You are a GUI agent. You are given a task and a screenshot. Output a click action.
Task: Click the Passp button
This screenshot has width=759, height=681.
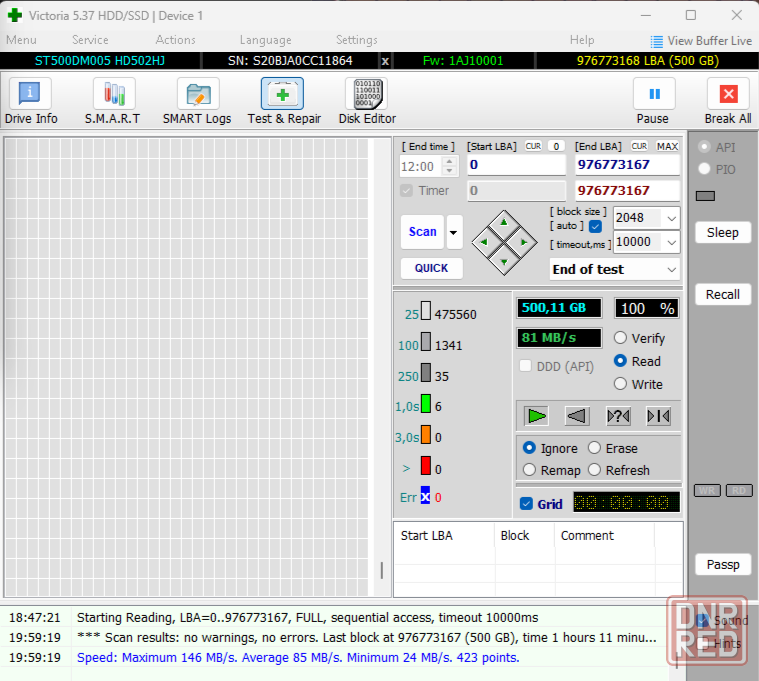point(722,565)
